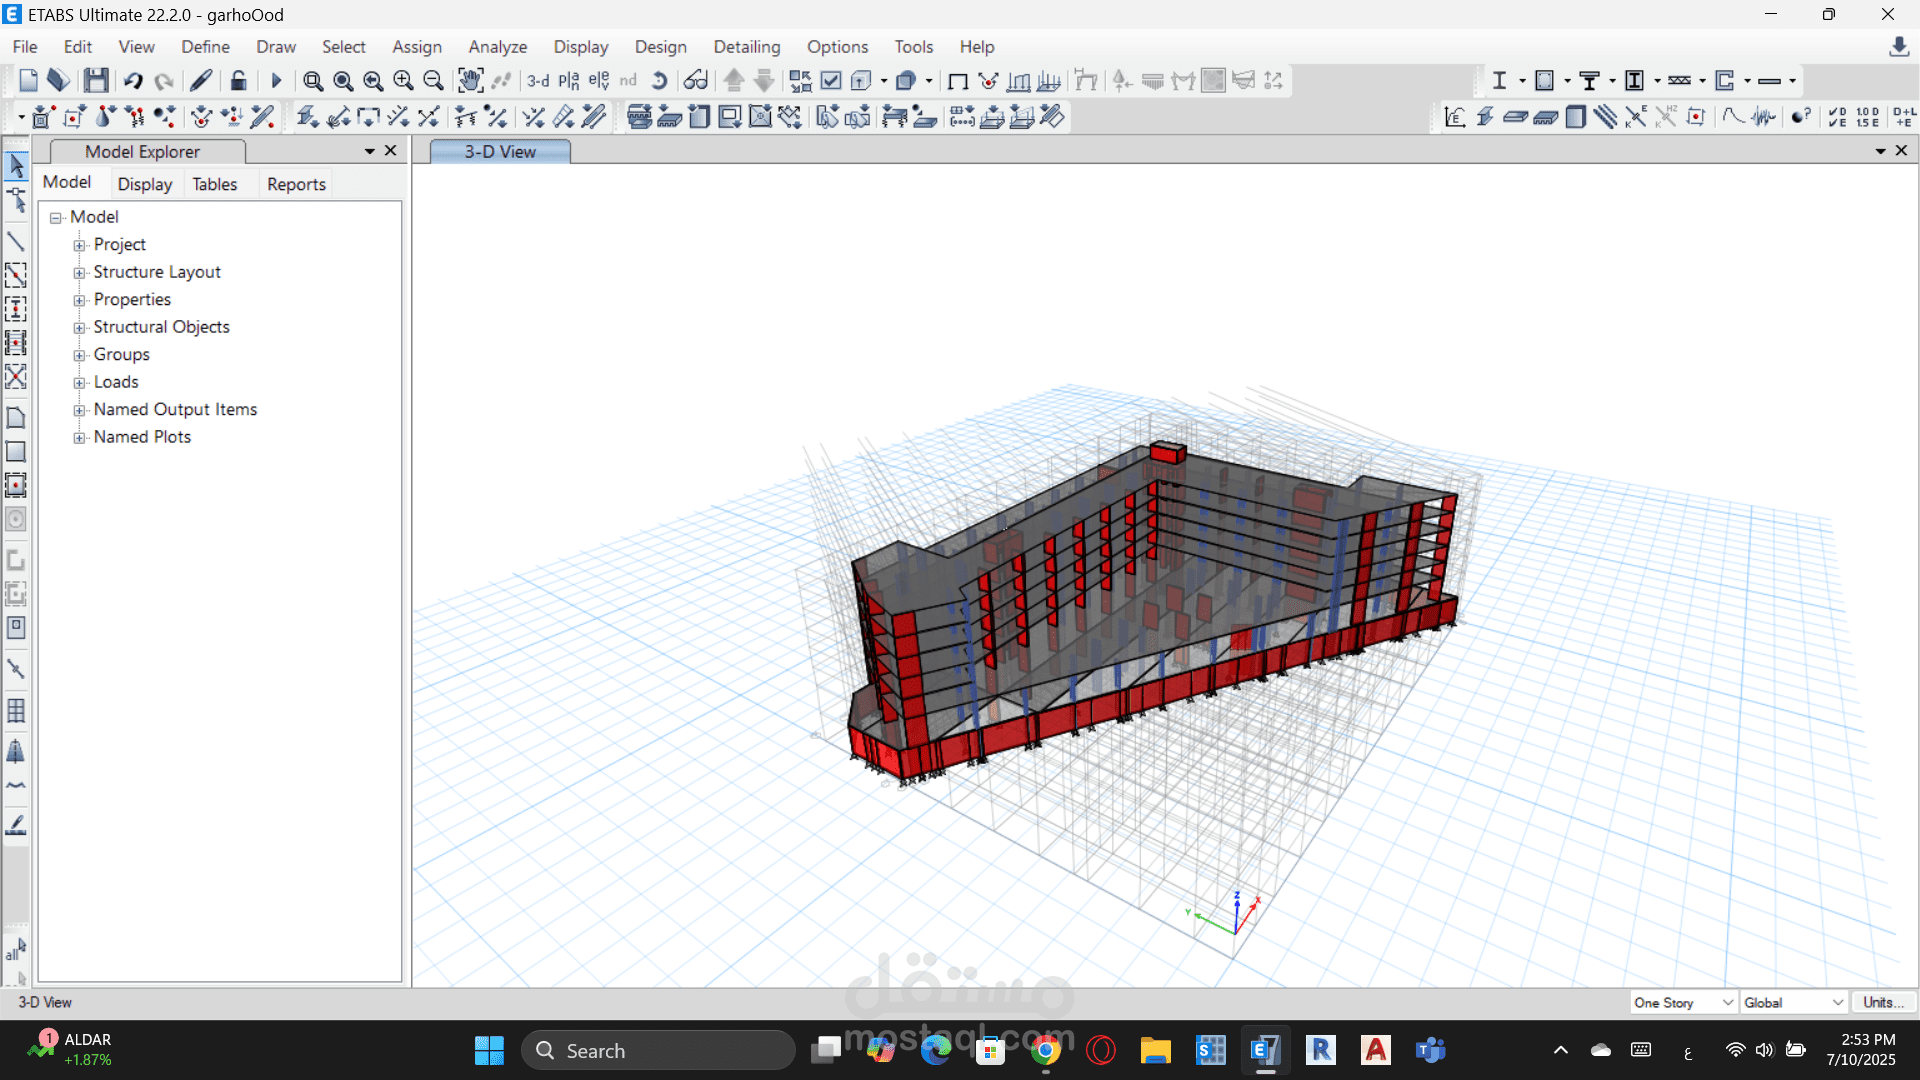The height and width of the screenshot is (1080, 1920).
Task: Select the Reshape Object tool in sidebar
Action: click(x=16, y=201)
